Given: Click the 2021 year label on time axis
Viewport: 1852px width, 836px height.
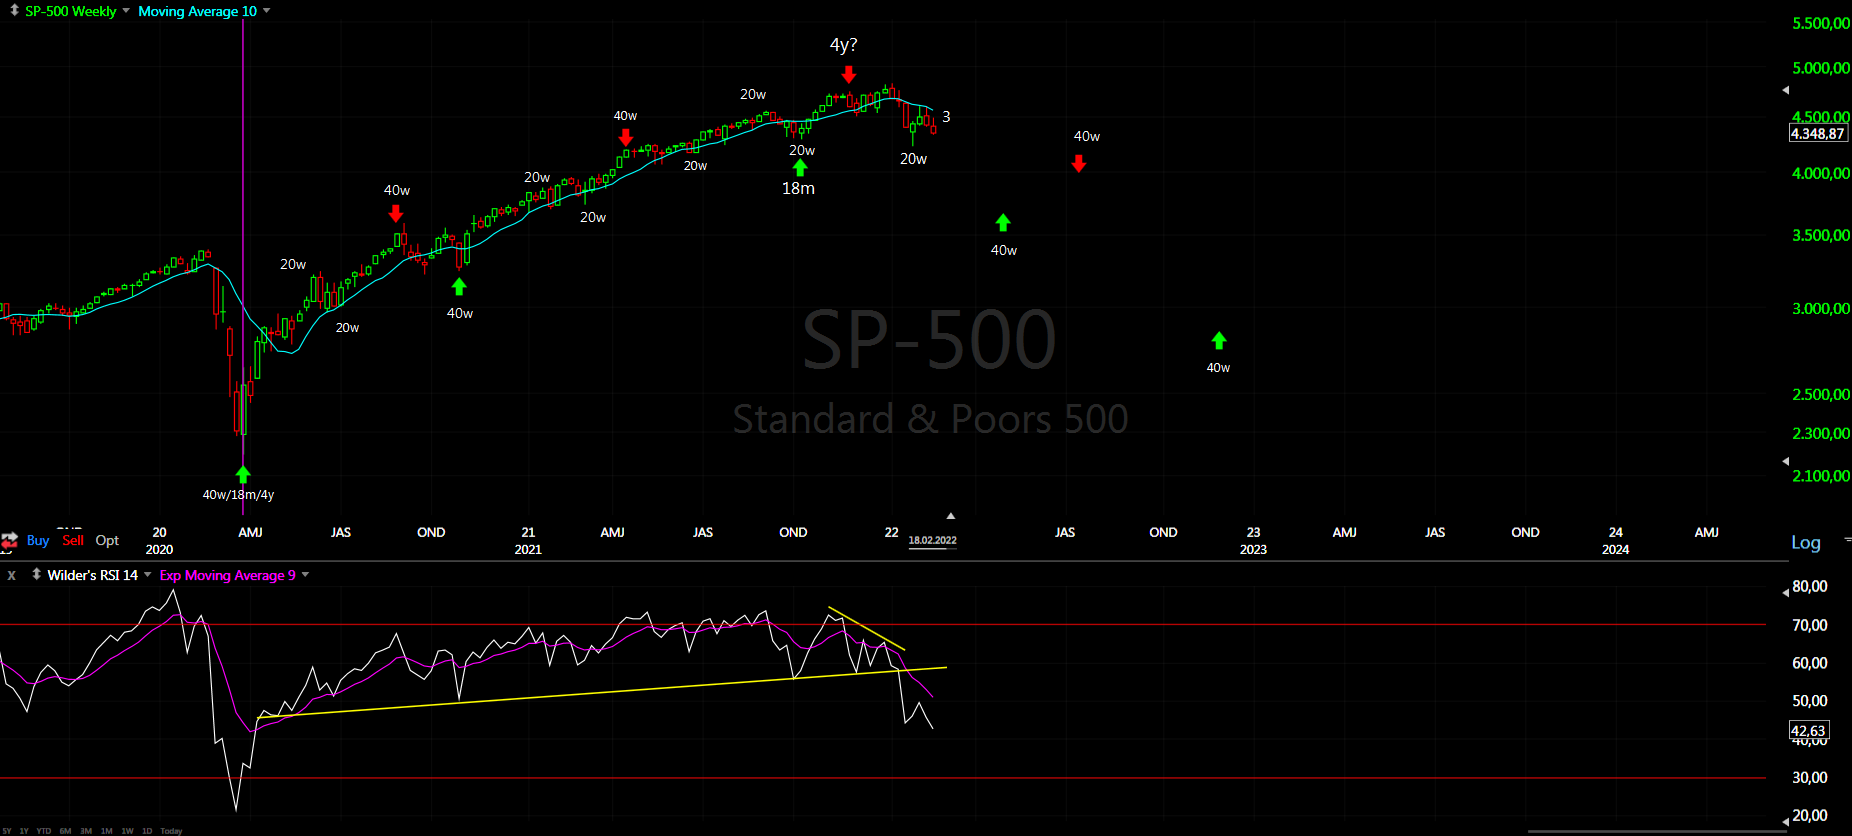Looking at the screenshot, I should (528, 549).
